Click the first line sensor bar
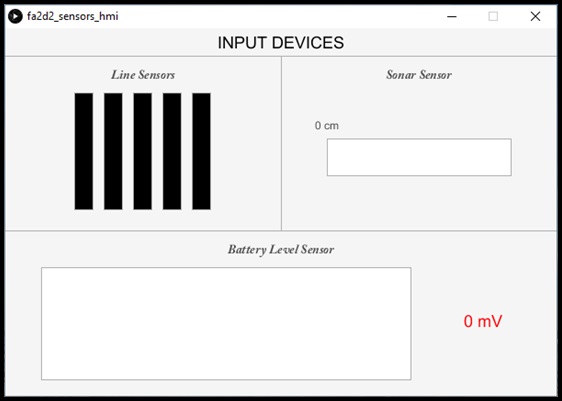 click(x=84, y=151)
